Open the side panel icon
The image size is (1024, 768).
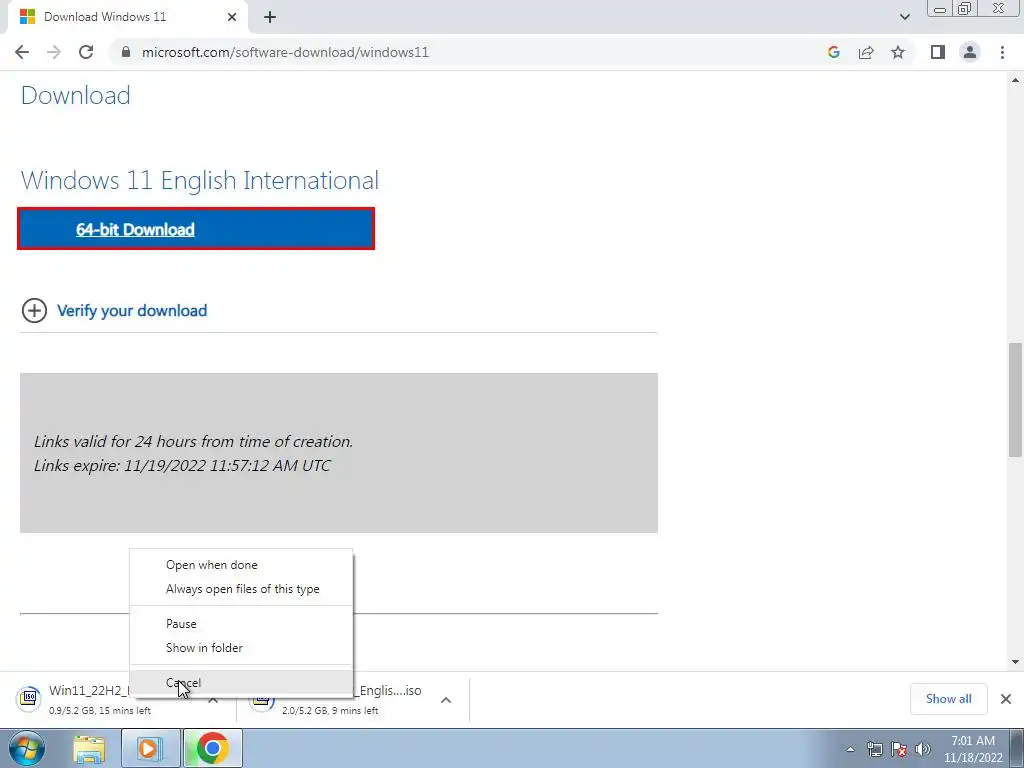click(x=938, y=52)
